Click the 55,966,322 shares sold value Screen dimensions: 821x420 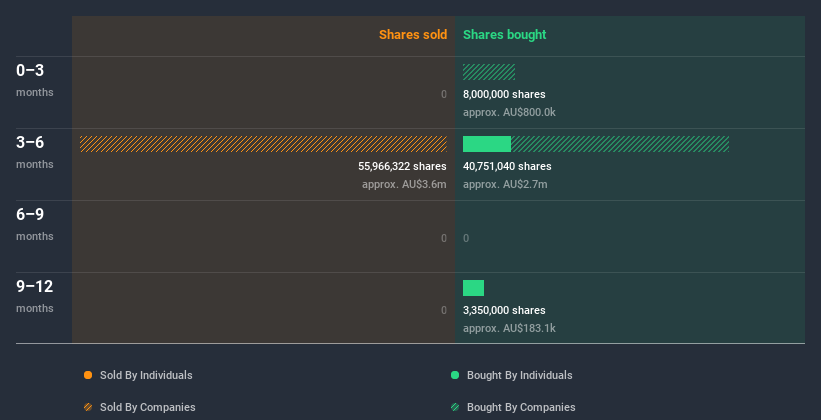402,166
